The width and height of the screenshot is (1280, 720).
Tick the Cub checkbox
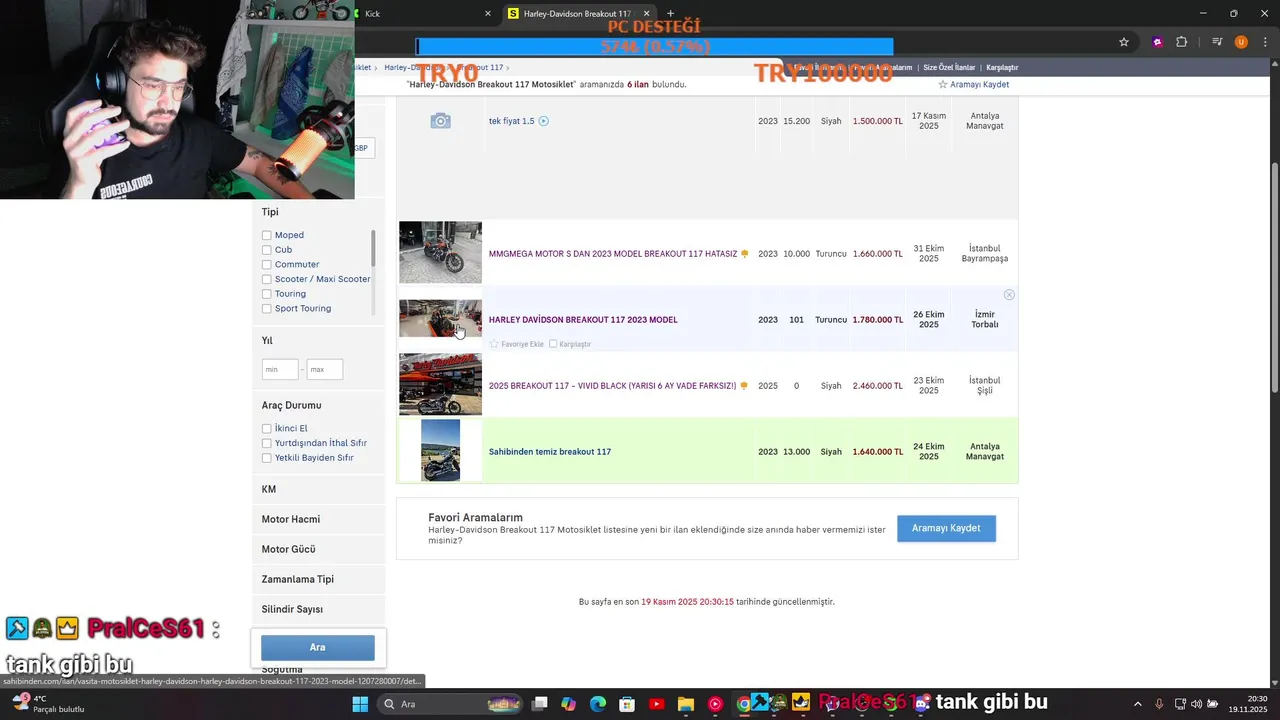266,250
